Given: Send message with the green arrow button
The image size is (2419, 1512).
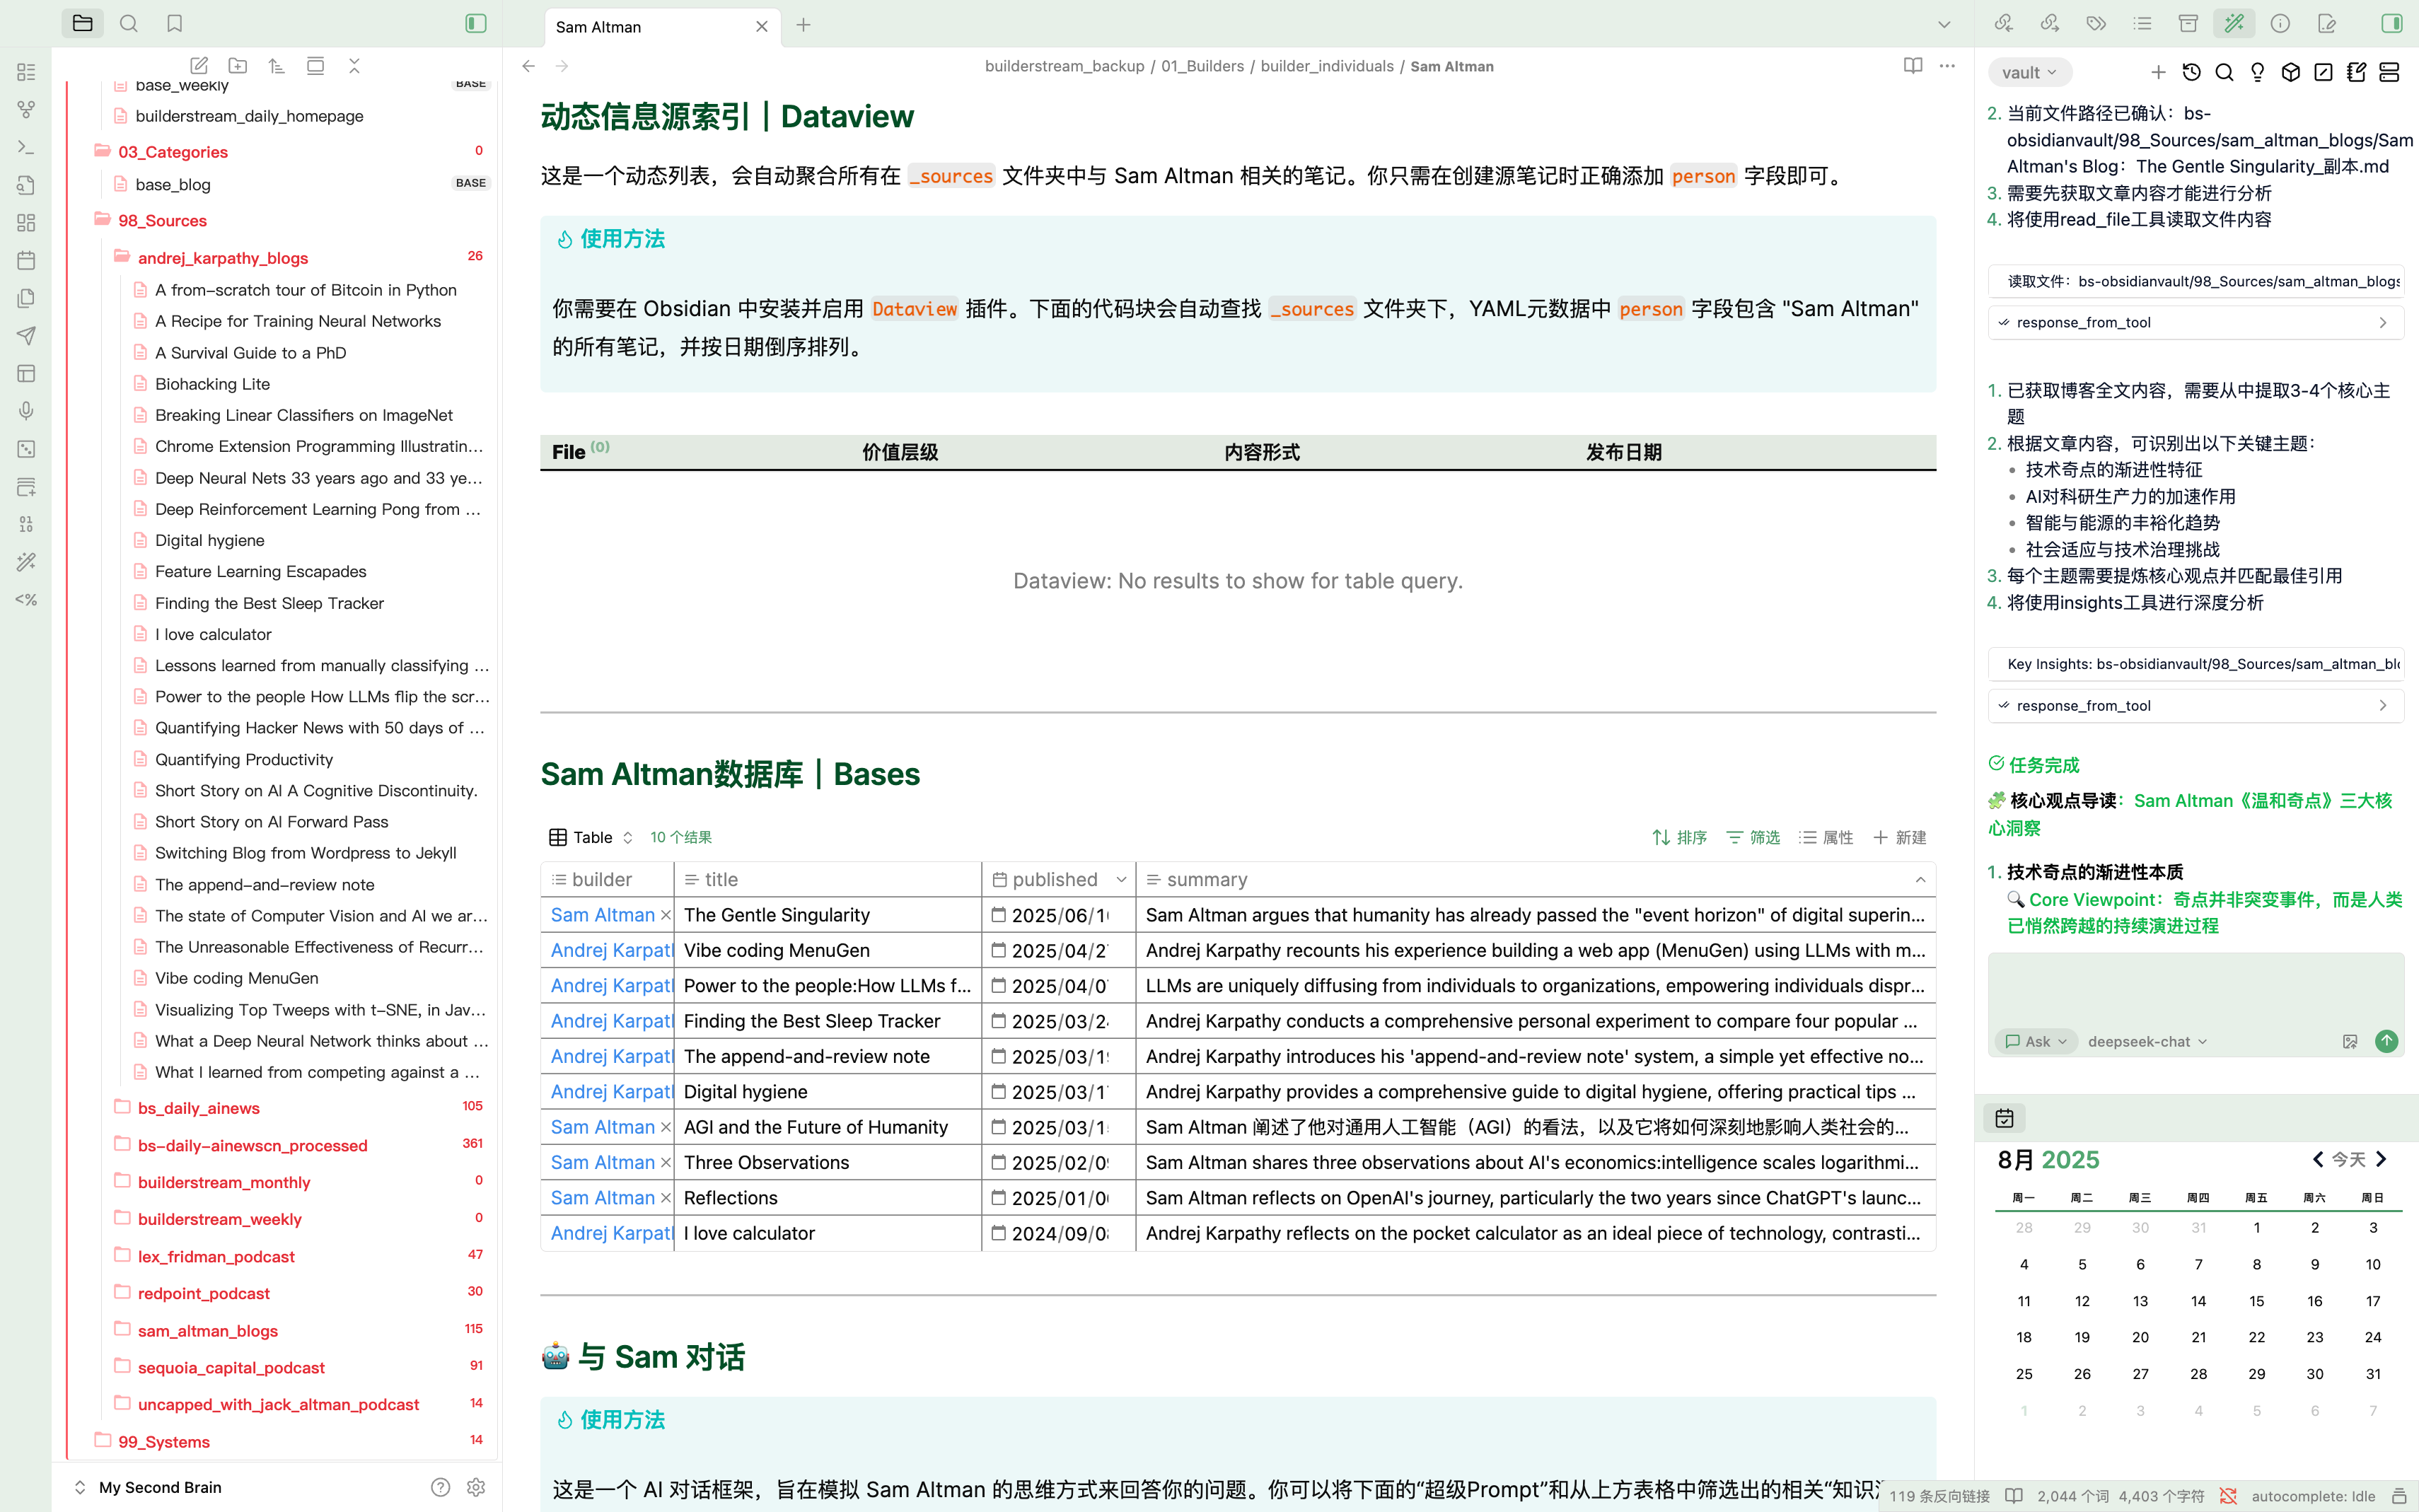Looking at the screenshot, I should (x=2386, y=1041).
